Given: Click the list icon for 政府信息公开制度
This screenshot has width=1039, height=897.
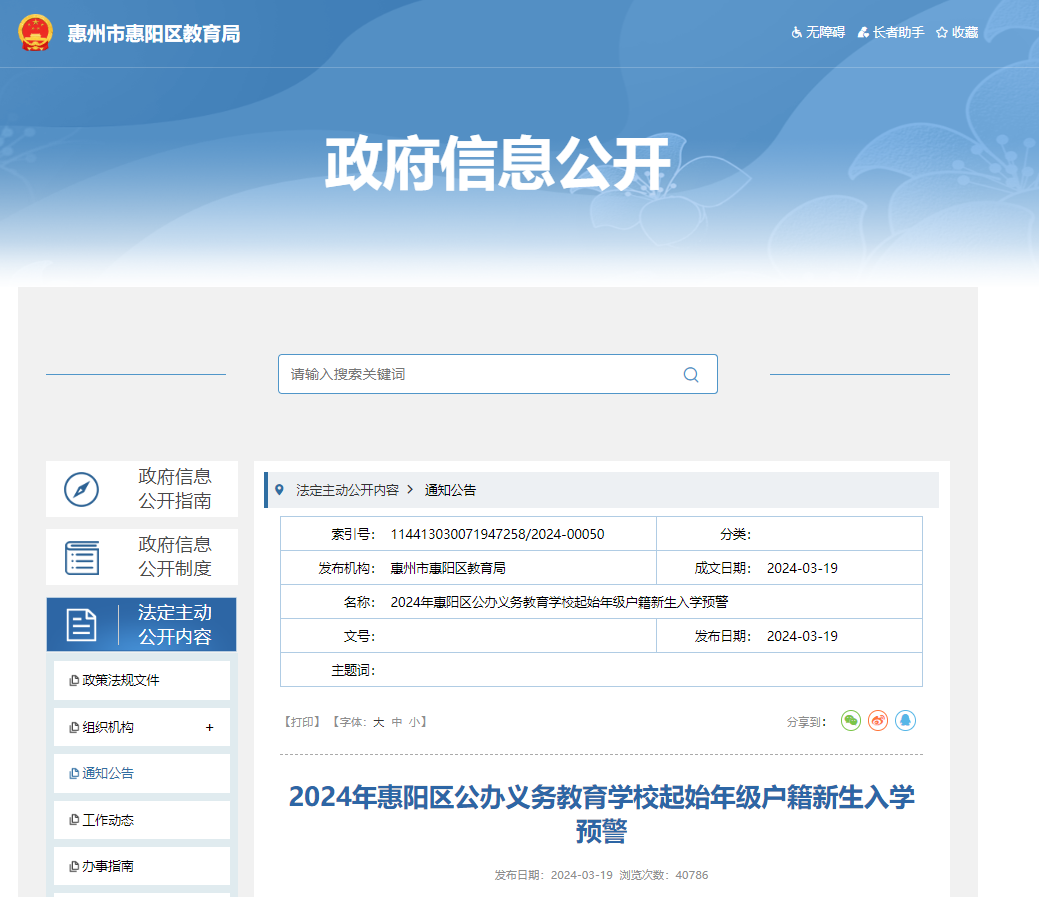Looking at the screenshot, I should tap(82, 557).
